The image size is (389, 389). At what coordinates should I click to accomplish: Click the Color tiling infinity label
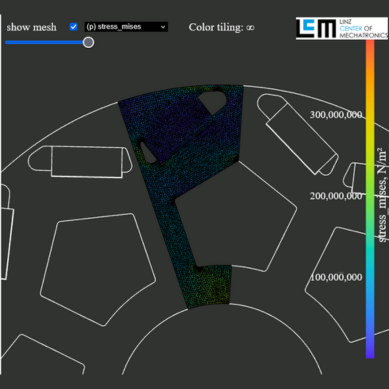pos(222,27)
